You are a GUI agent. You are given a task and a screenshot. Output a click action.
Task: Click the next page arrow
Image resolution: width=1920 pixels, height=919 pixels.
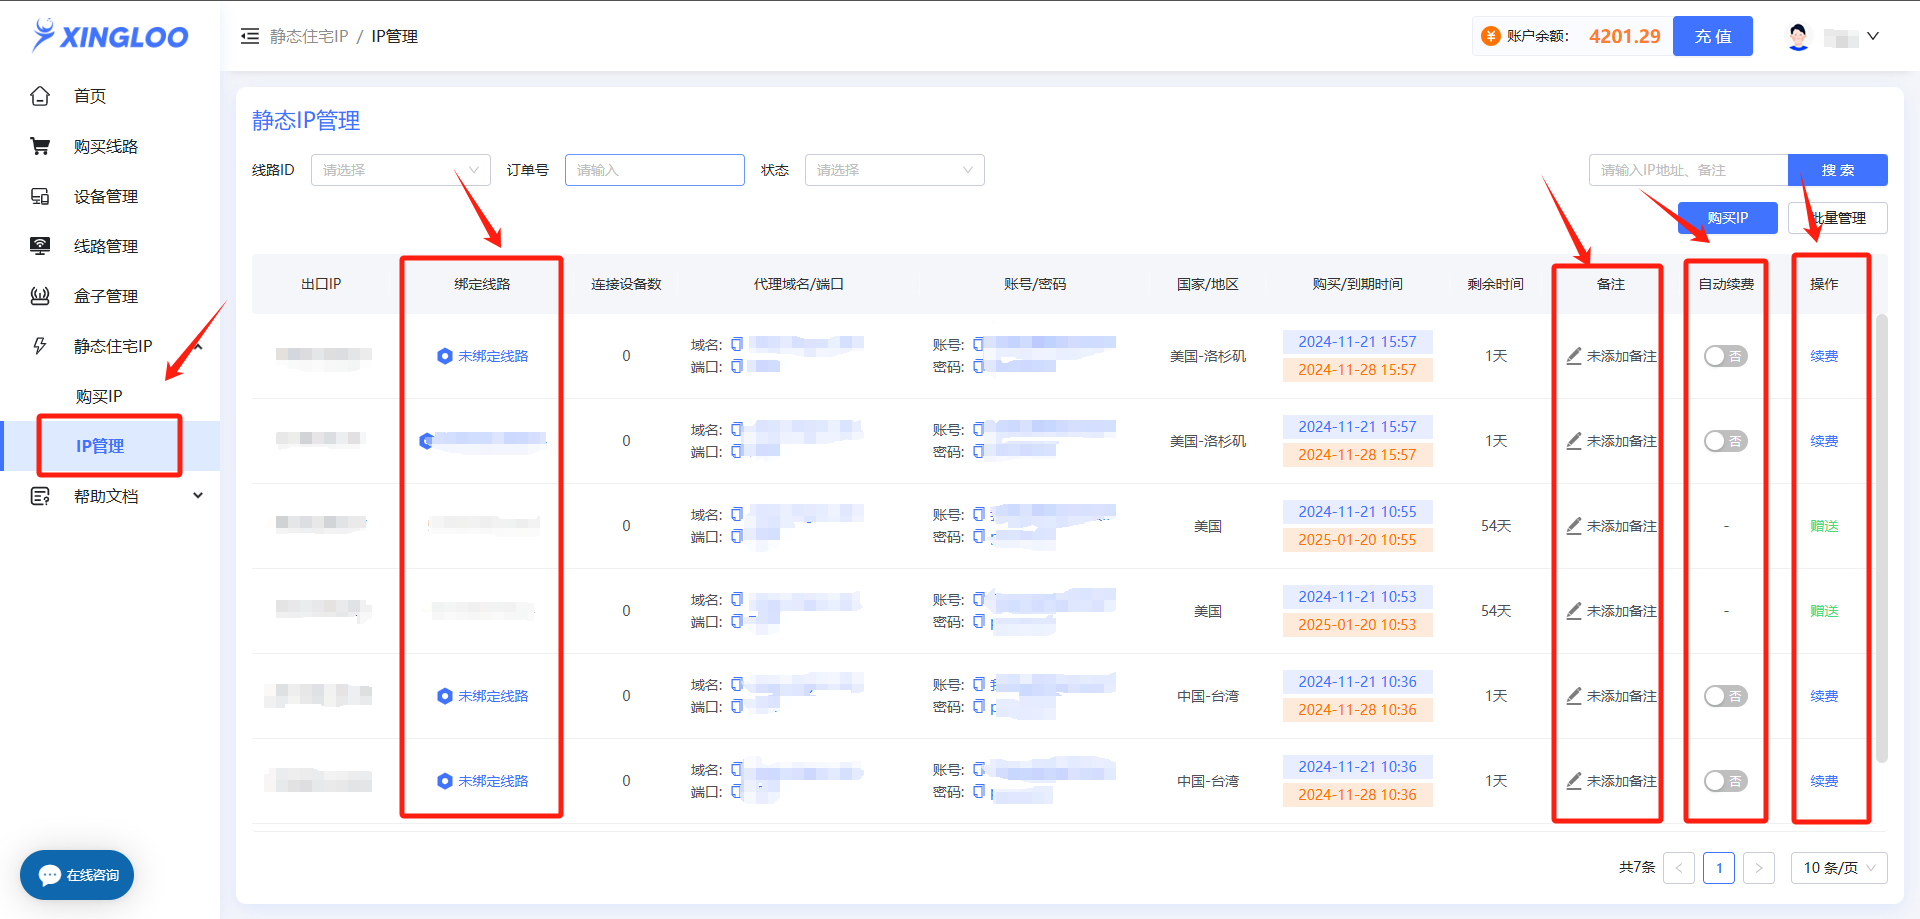(1759, 868)
